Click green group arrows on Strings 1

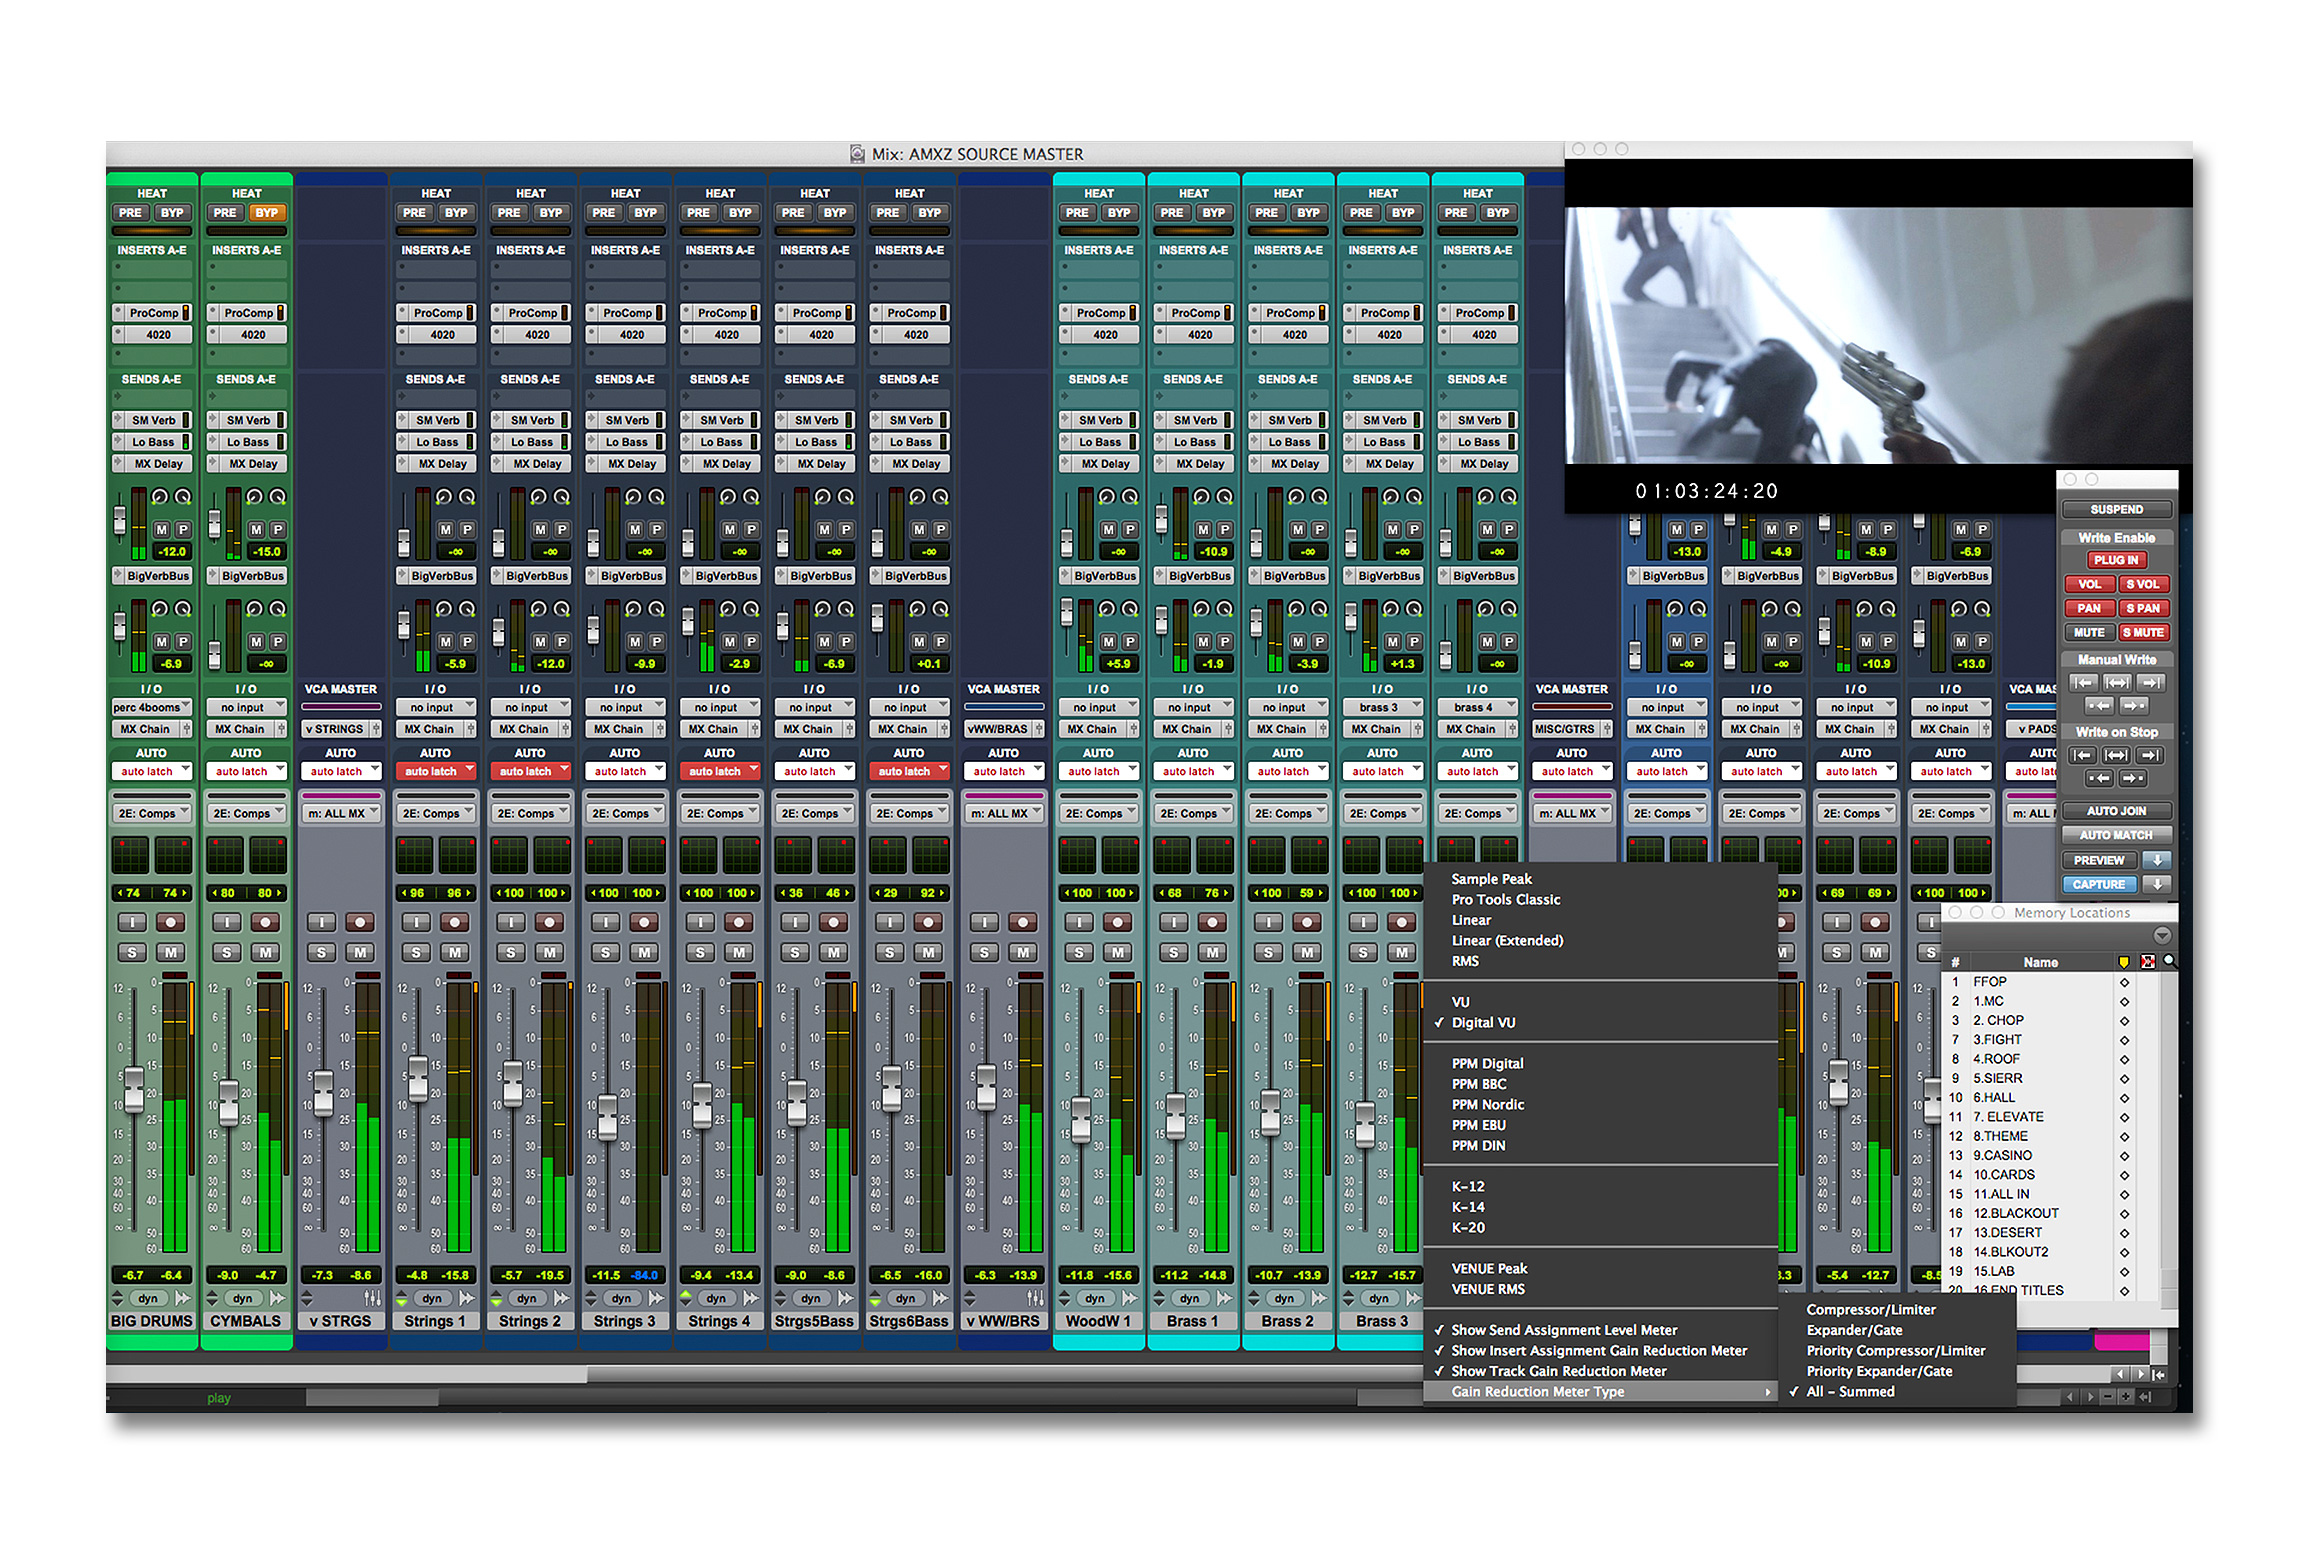[x=401, y=1298]
